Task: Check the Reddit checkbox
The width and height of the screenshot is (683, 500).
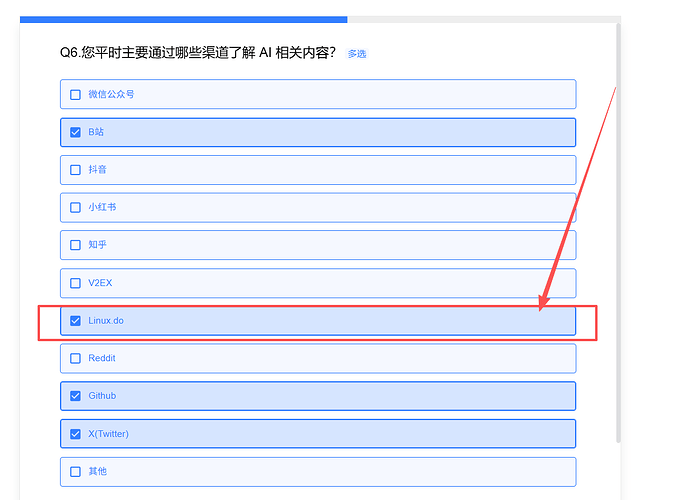Action: (x=75, y=358)
